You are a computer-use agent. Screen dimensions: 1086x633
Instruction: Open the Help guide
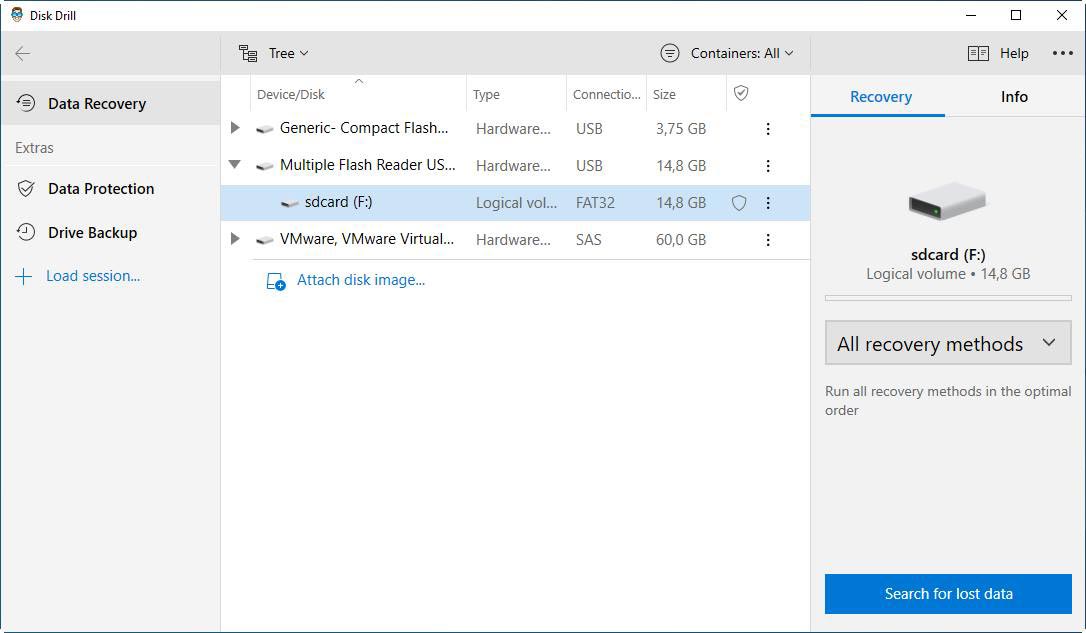click(998, 53)
